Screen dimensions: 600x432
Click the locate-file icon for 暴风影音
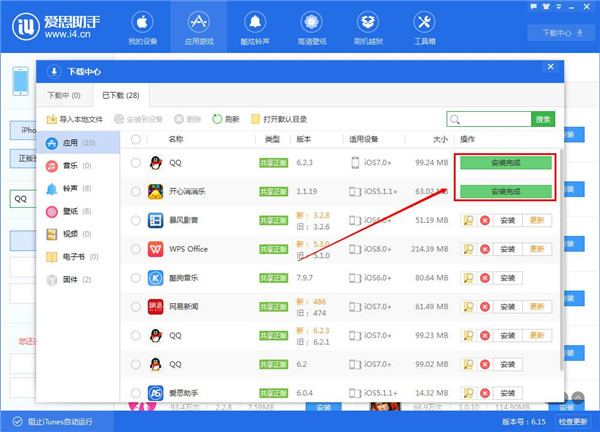pos(468,220)
